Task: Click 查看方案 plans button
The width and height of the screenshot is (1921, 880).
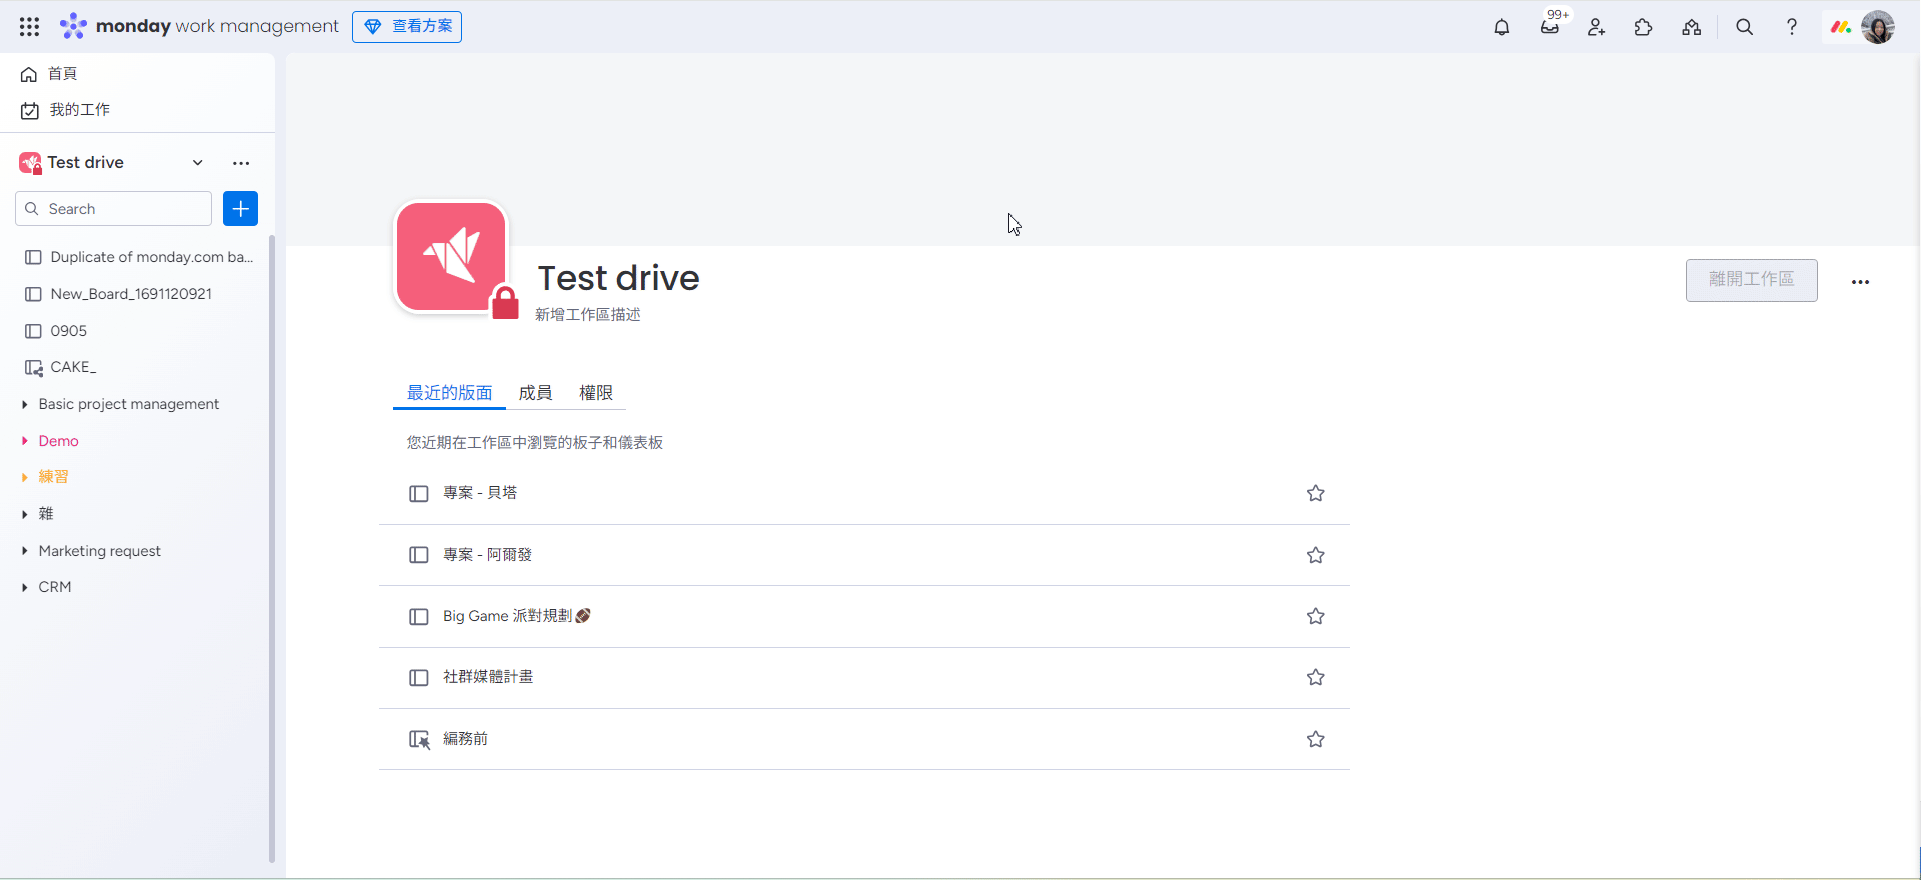Action: coord(407,26)
